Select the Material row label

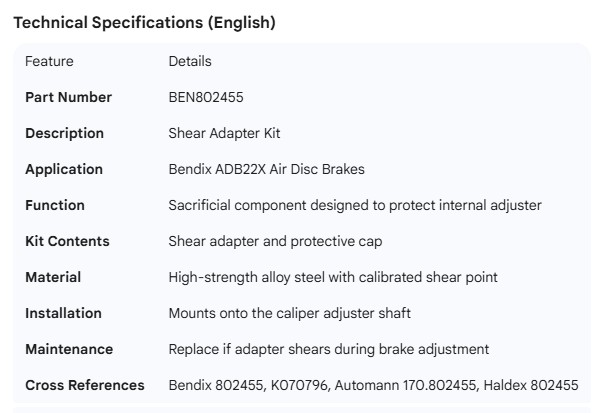point(53,277)
